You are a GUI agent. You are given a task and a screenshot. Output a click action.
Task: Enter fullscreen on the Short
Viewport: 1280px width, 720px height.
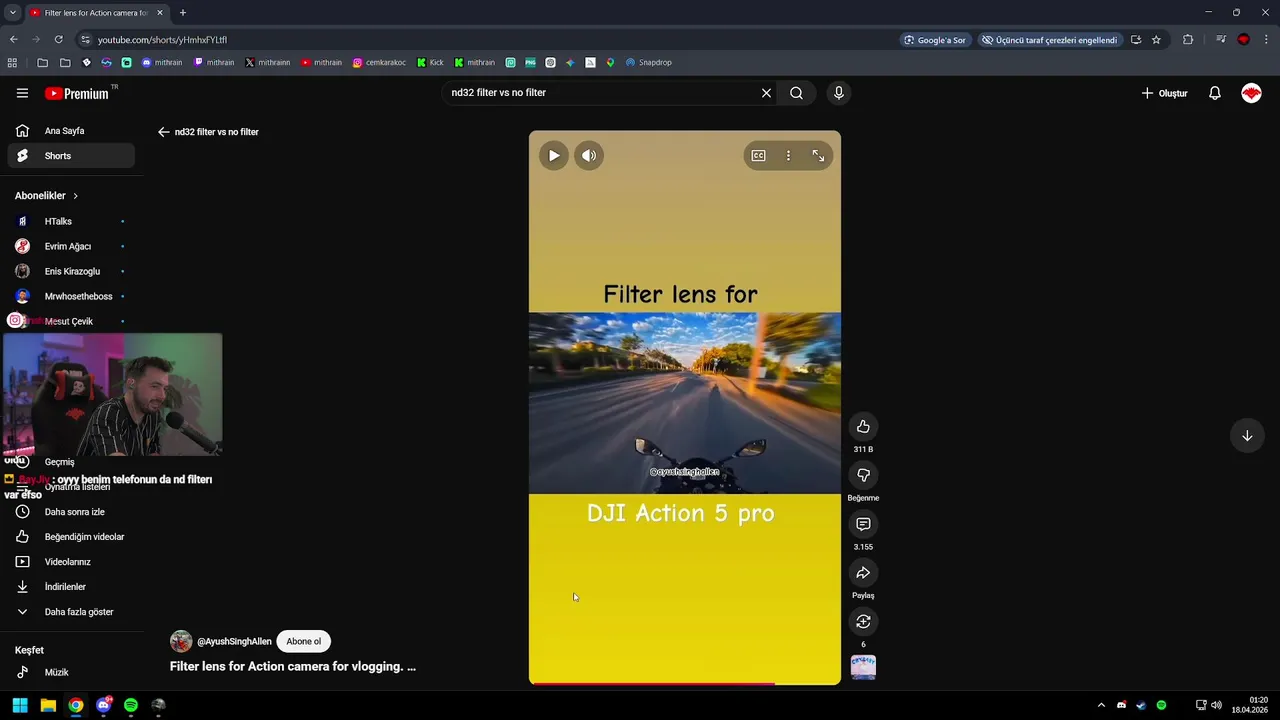[x=818, y=155]
